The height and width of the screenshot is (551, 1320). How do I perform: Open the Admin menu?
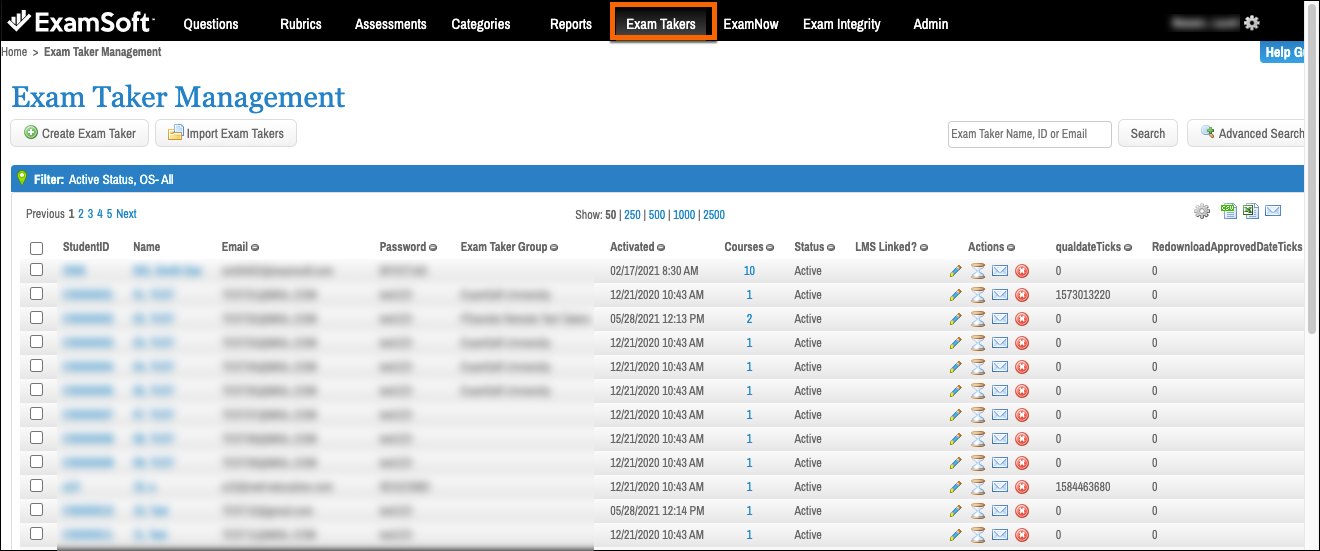931,24
